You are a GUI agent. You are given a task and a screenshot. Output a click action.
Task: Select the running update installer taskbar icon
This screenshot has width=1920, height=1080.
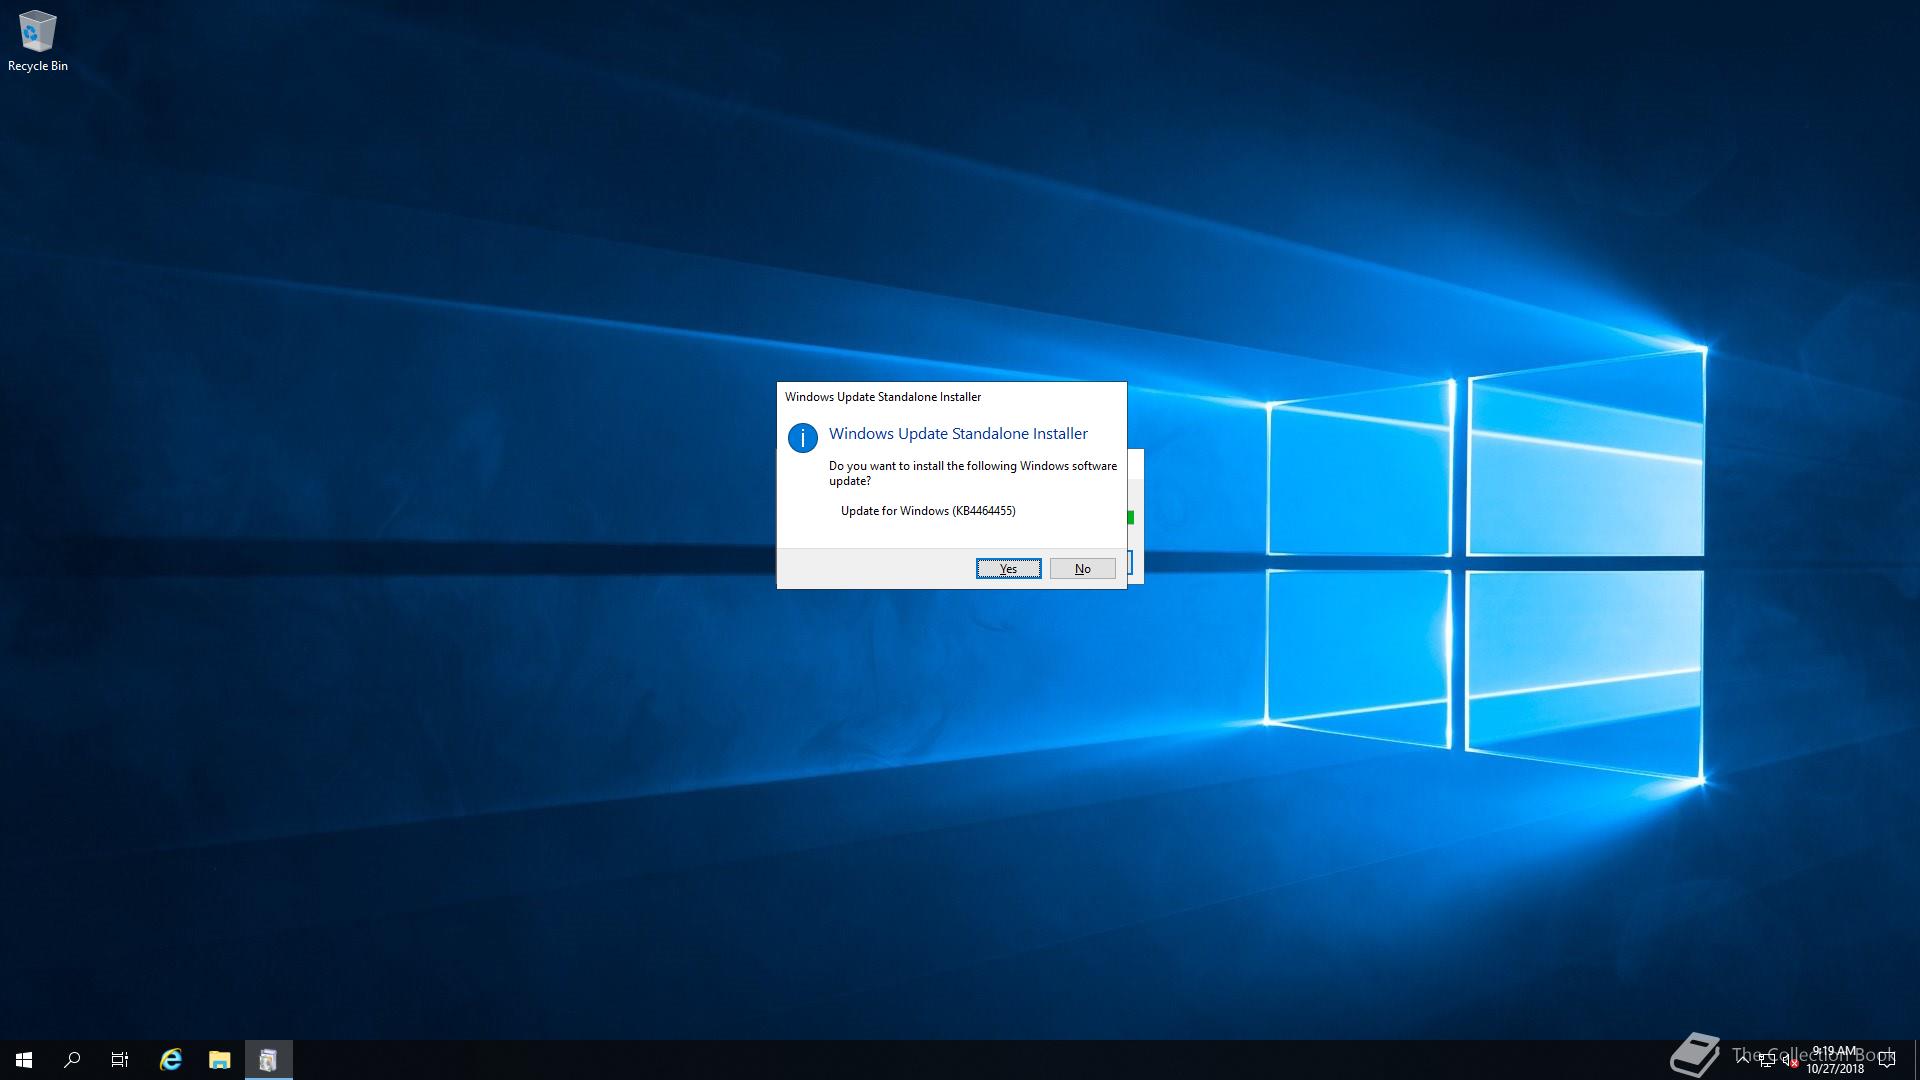click(x=268, y=1060)
